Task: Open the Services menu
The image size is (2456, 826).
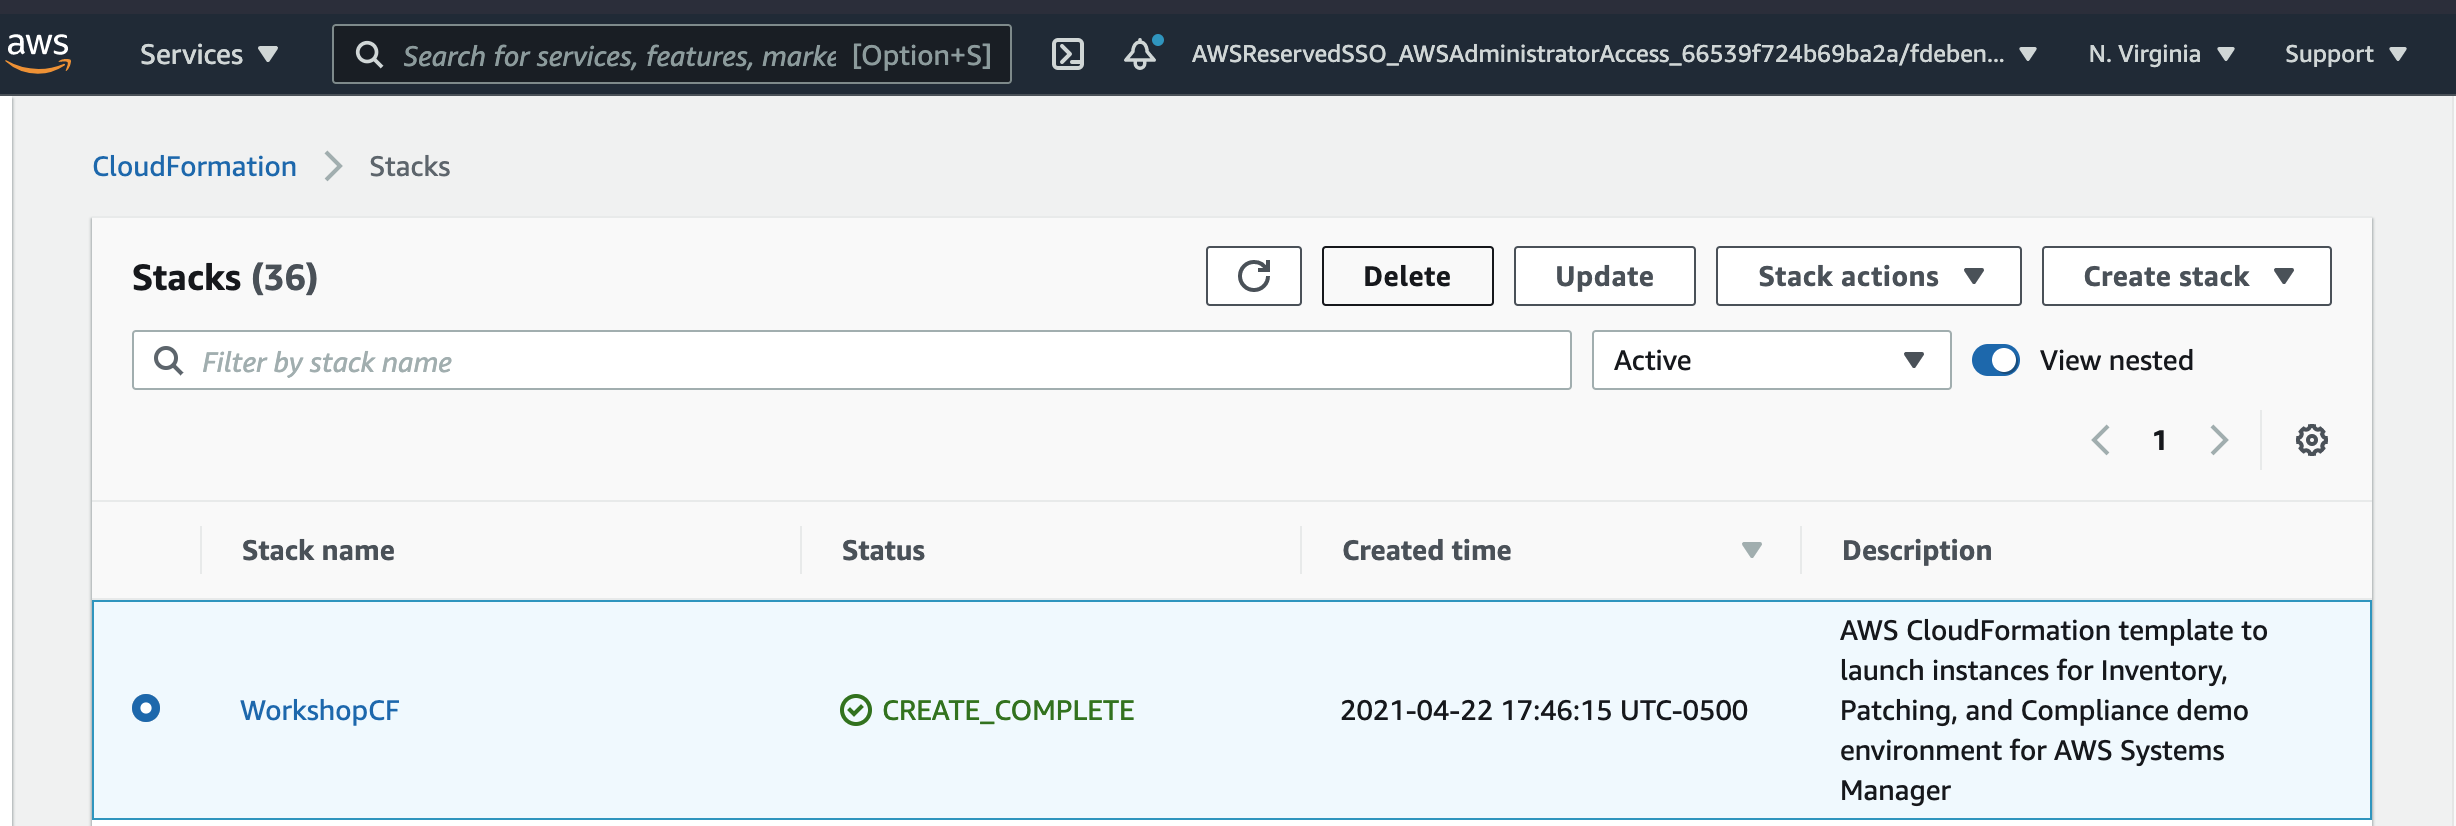Action: 209,54
